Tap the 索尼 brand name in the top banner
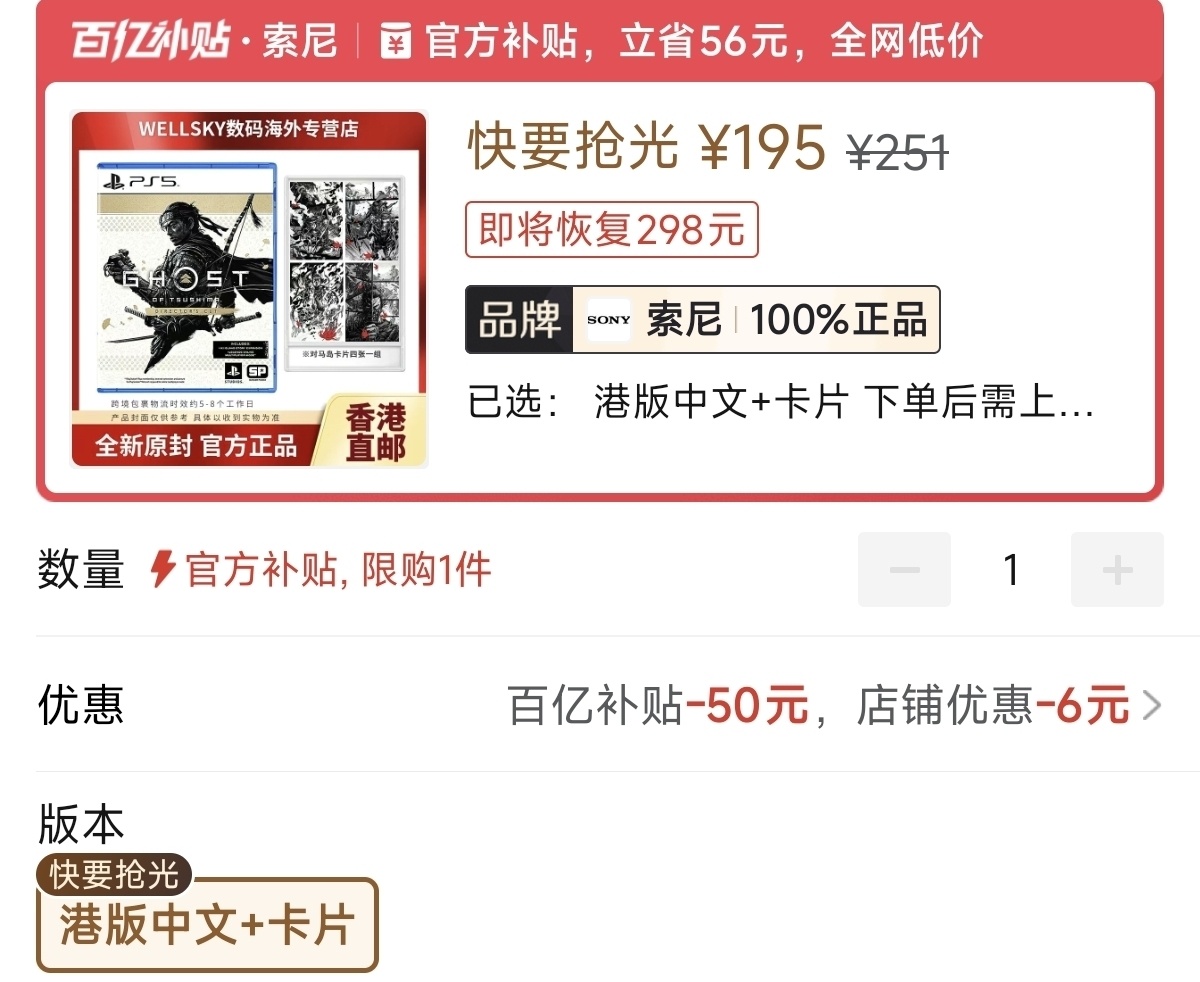The height and width of the screenshot is (982, 1200). pos(300,42)
